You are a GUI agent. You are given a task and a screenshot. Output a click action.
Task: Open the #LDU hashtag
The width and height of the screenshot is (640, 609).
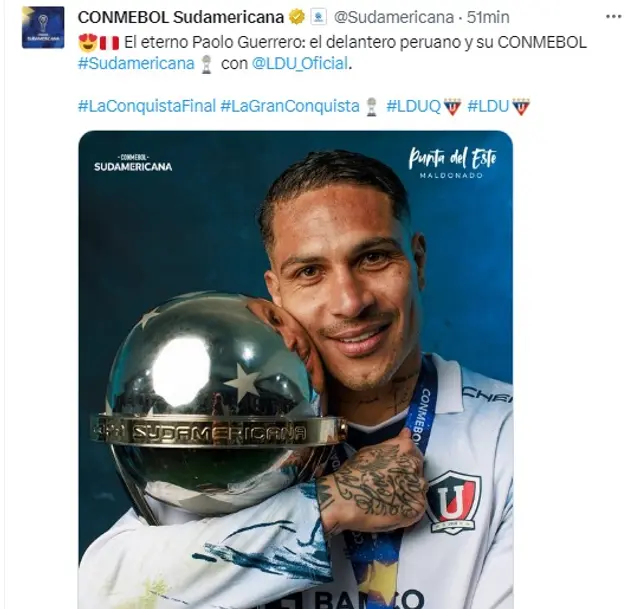(488, 107)
